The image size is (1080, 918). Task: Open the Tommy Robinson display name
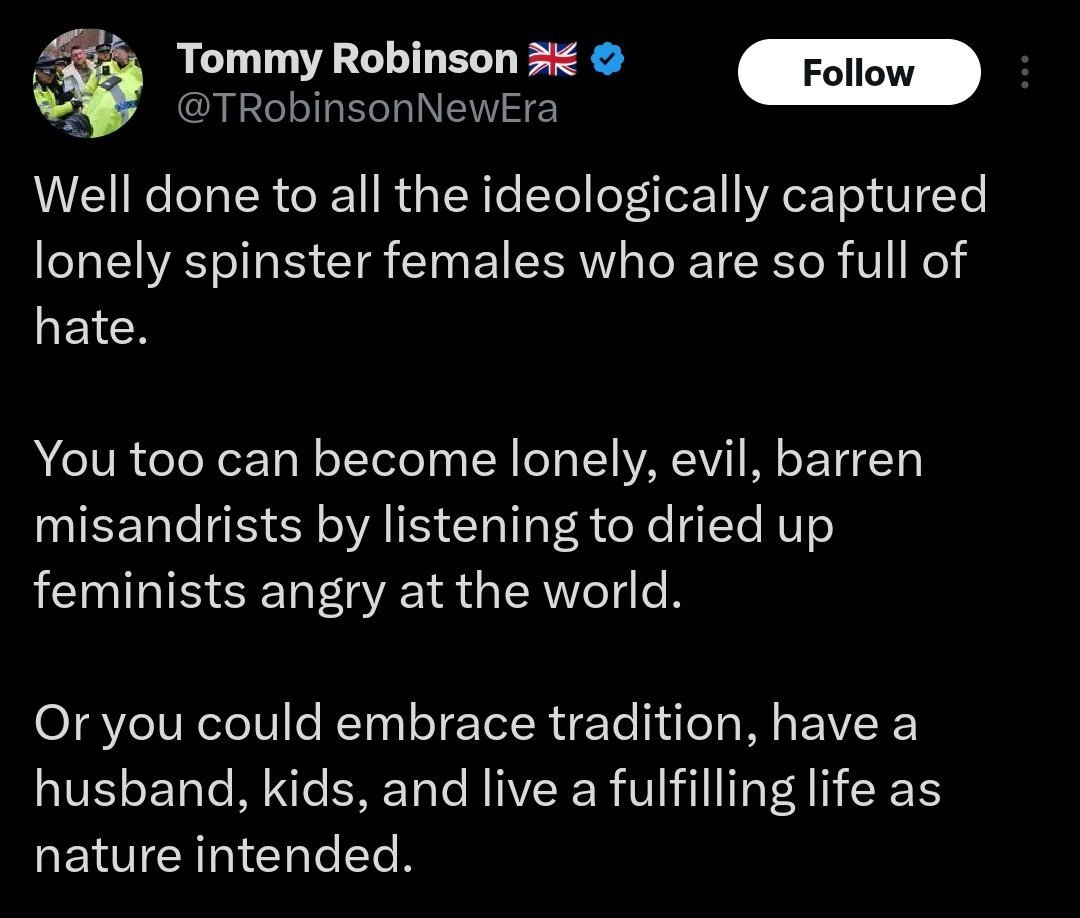coord(348,62)
